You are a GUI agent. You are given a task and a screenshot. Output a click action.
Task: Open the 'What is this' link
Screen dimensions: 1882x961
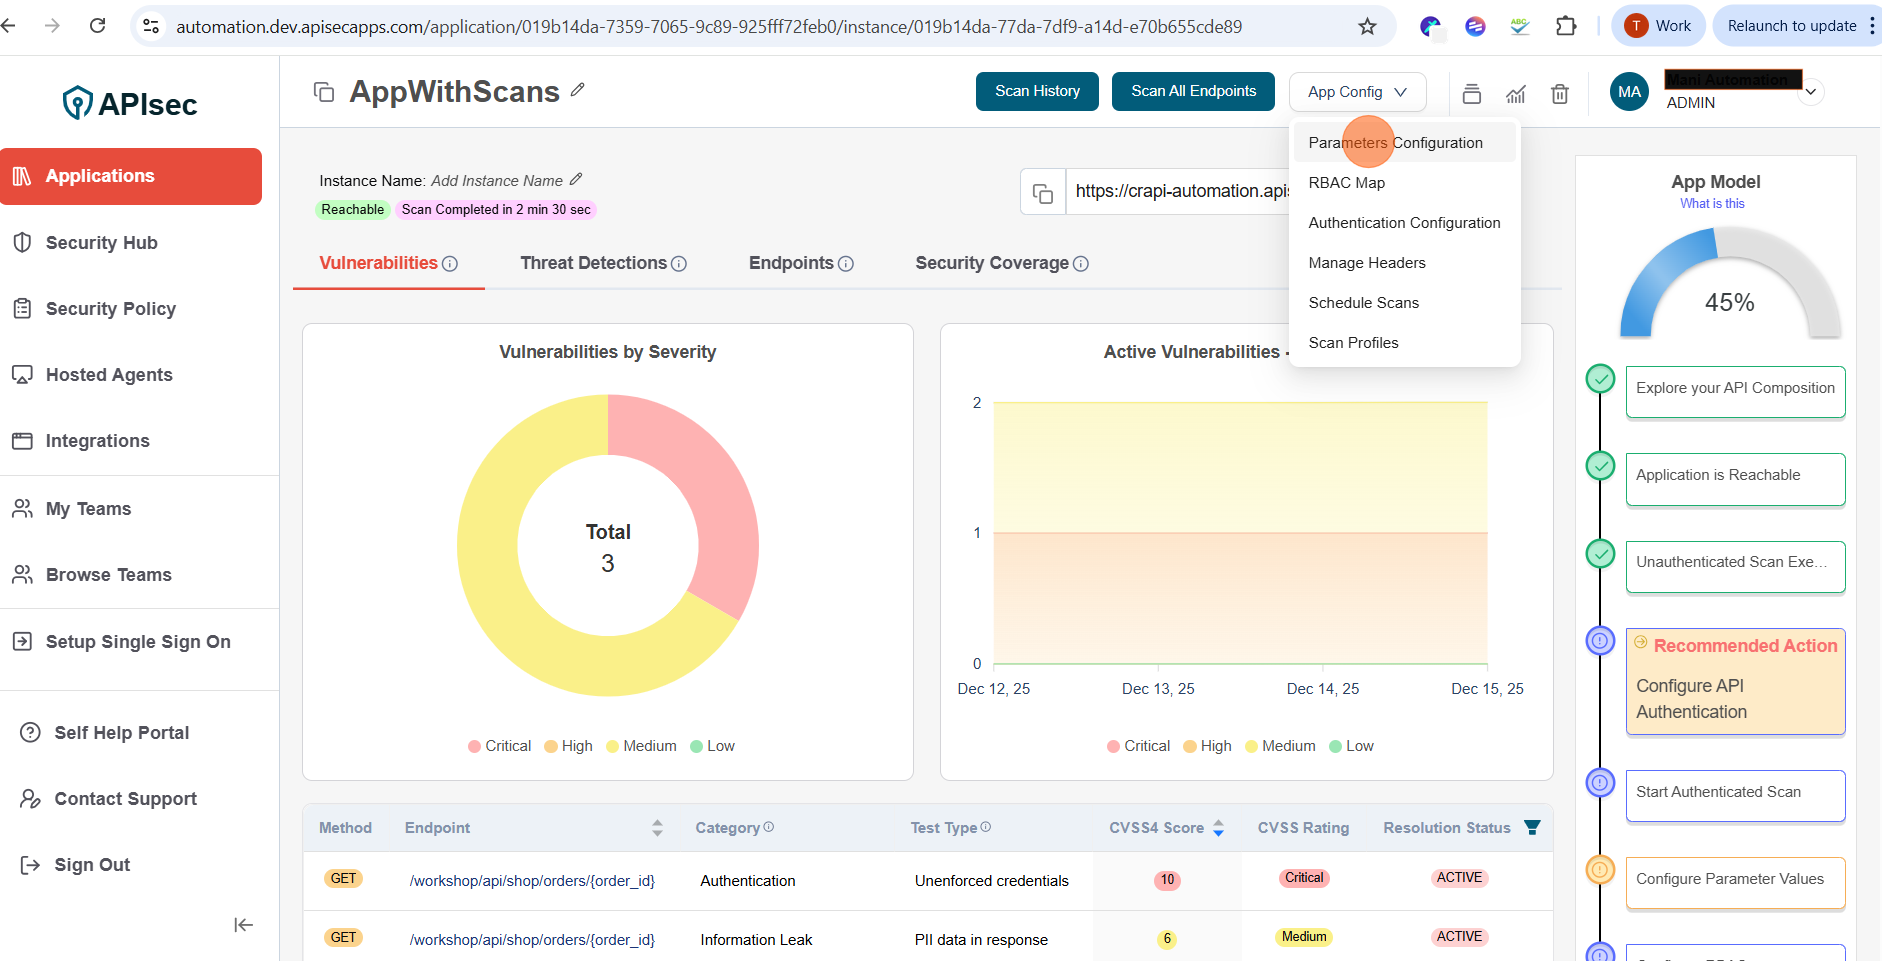click(1712, 203)
